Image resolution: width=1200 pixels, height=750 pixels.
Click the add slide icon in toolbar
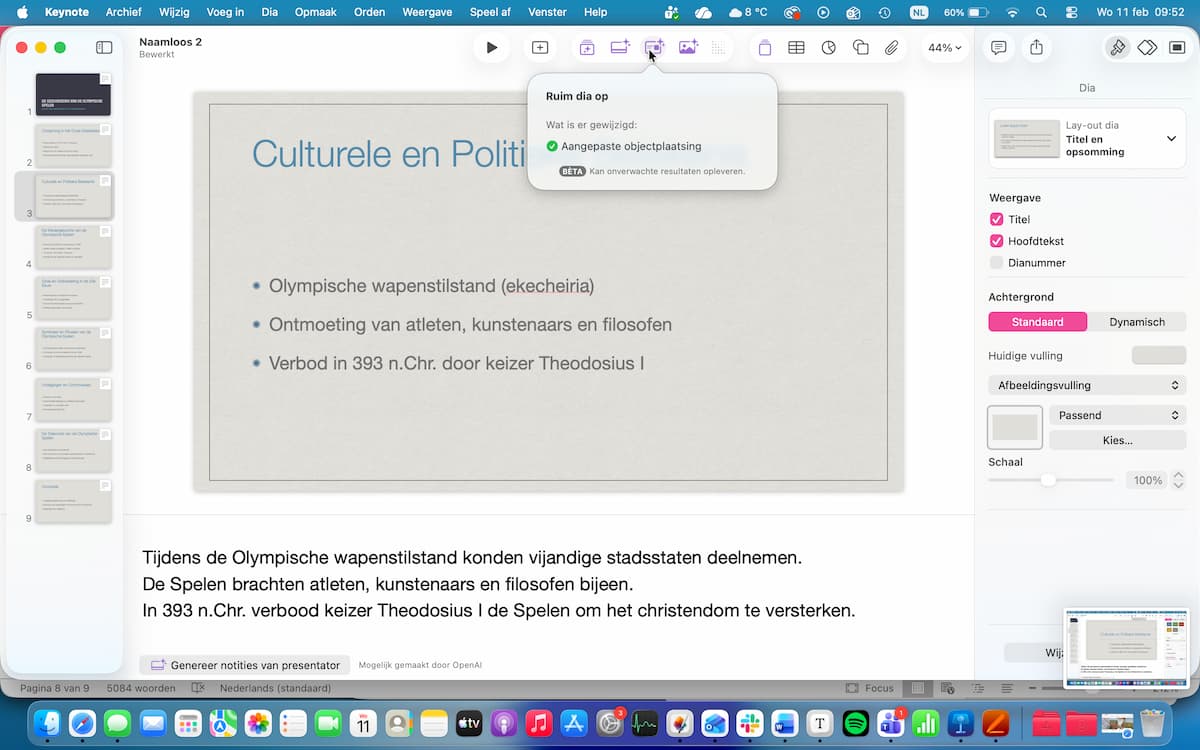[540, 47]
